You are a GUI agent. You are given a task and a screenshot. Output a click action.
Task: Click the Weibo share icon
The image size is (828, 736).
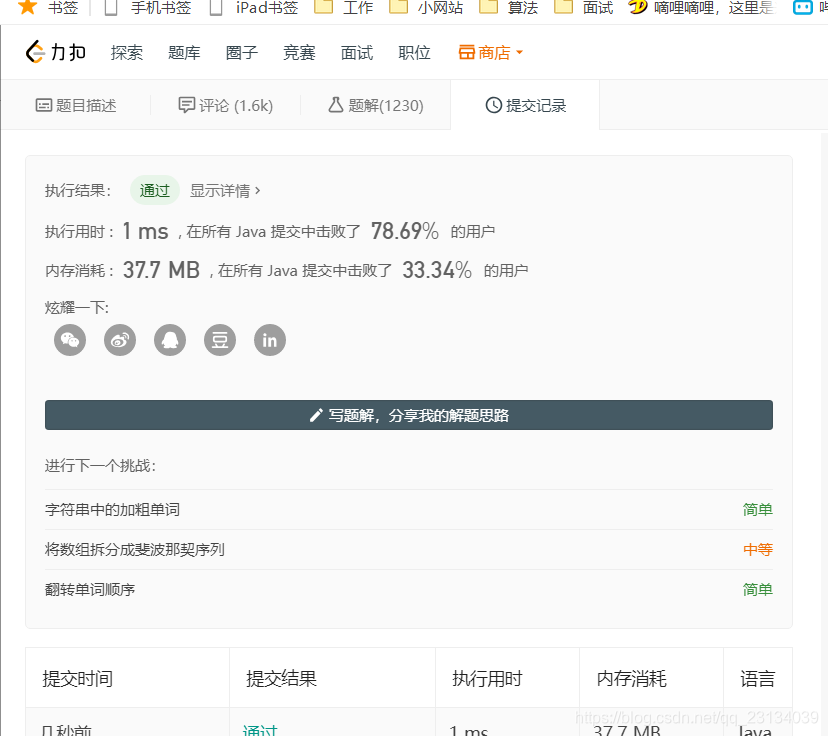pyautogui.click(x=119, y=340)
